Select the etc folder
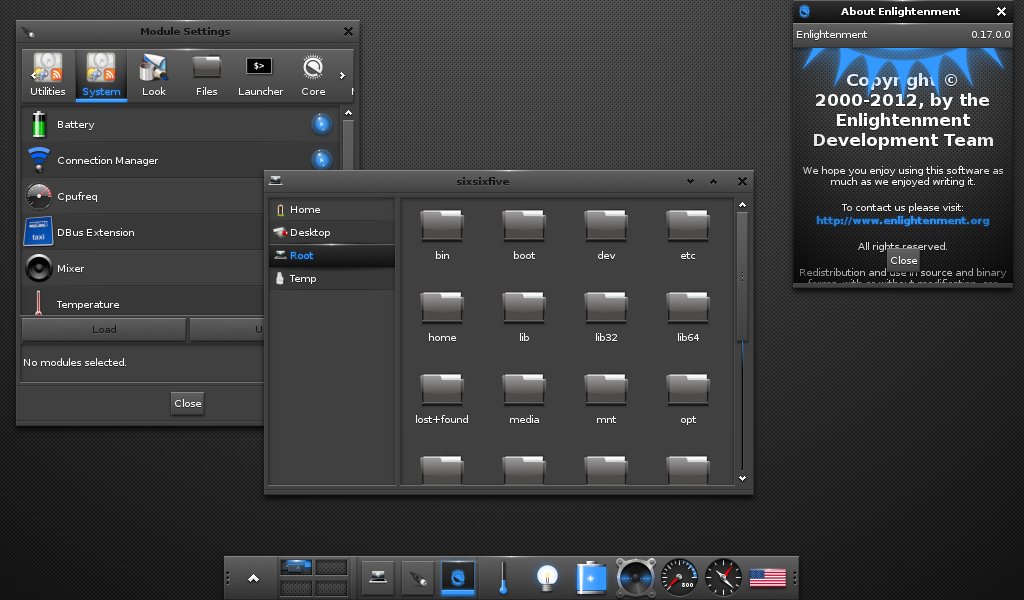1024x600 pixels. [688, 235]
